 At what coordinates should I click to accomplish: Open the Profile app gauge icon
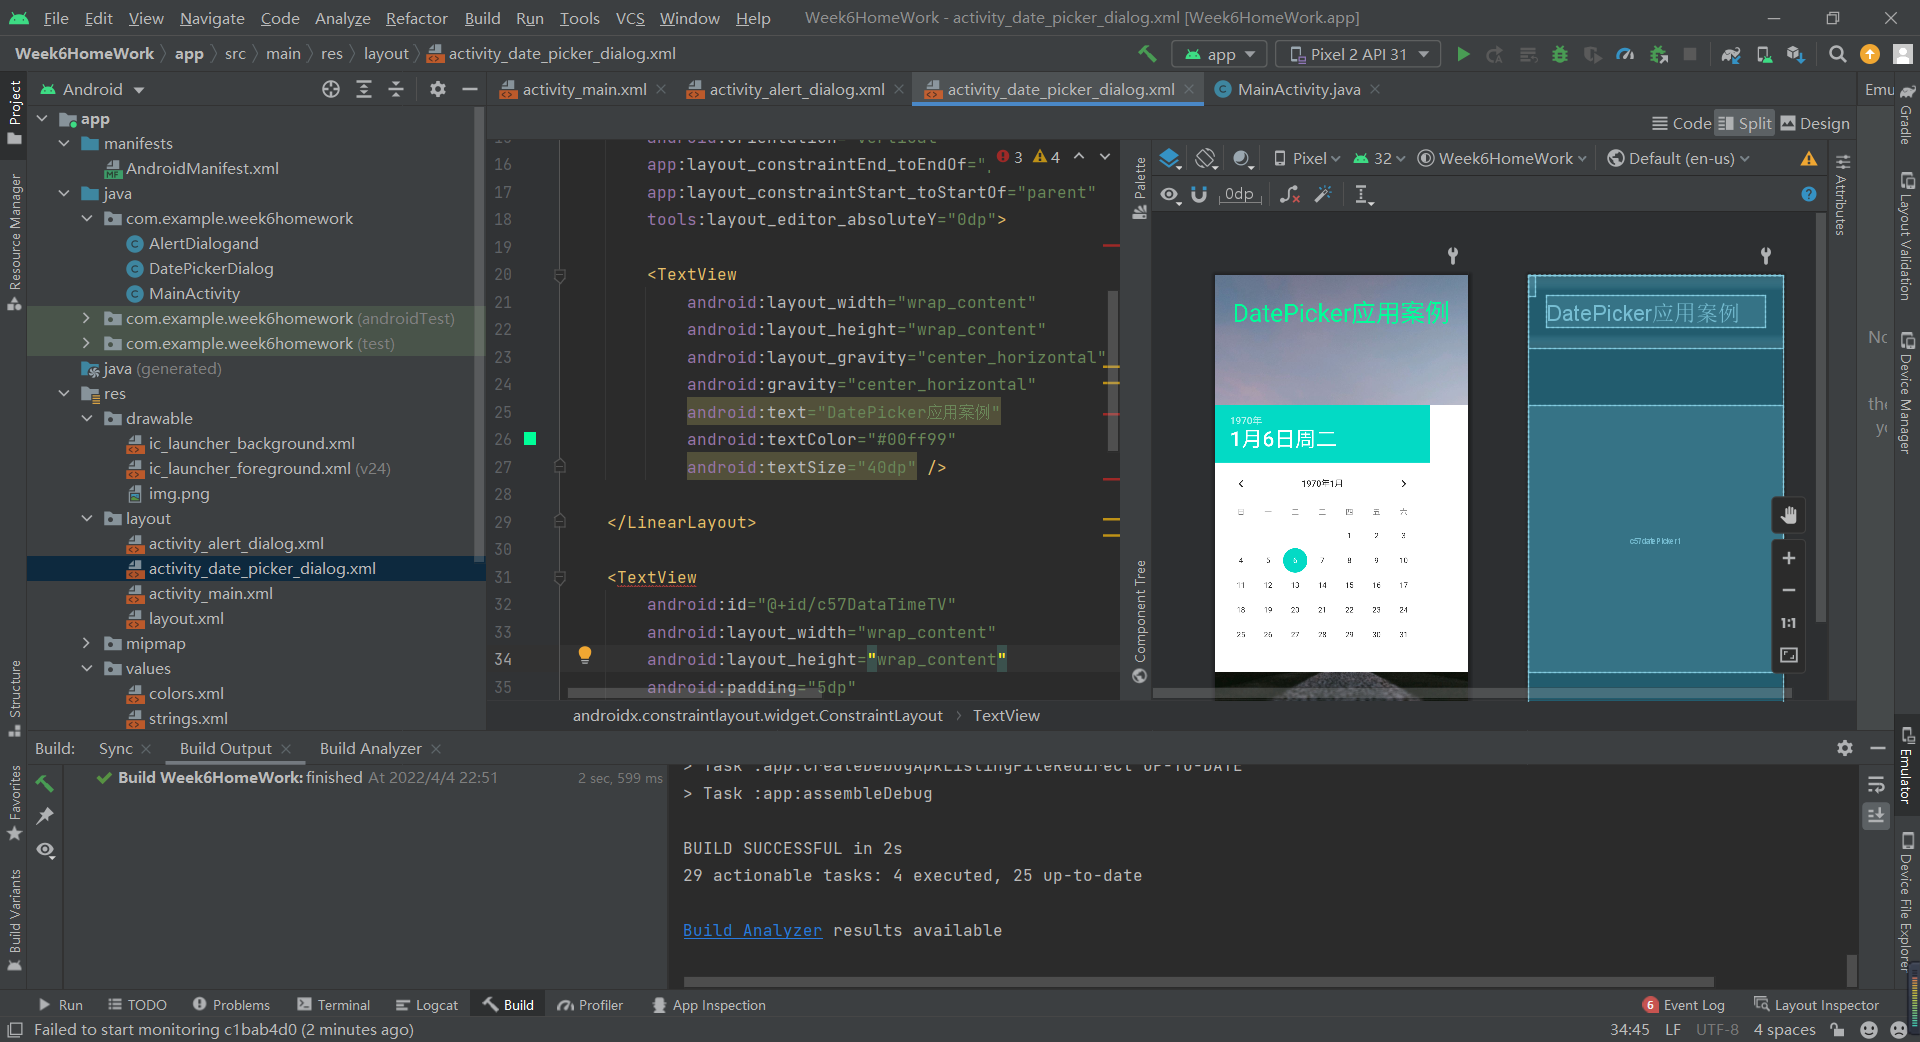(x=1625, y=54)
